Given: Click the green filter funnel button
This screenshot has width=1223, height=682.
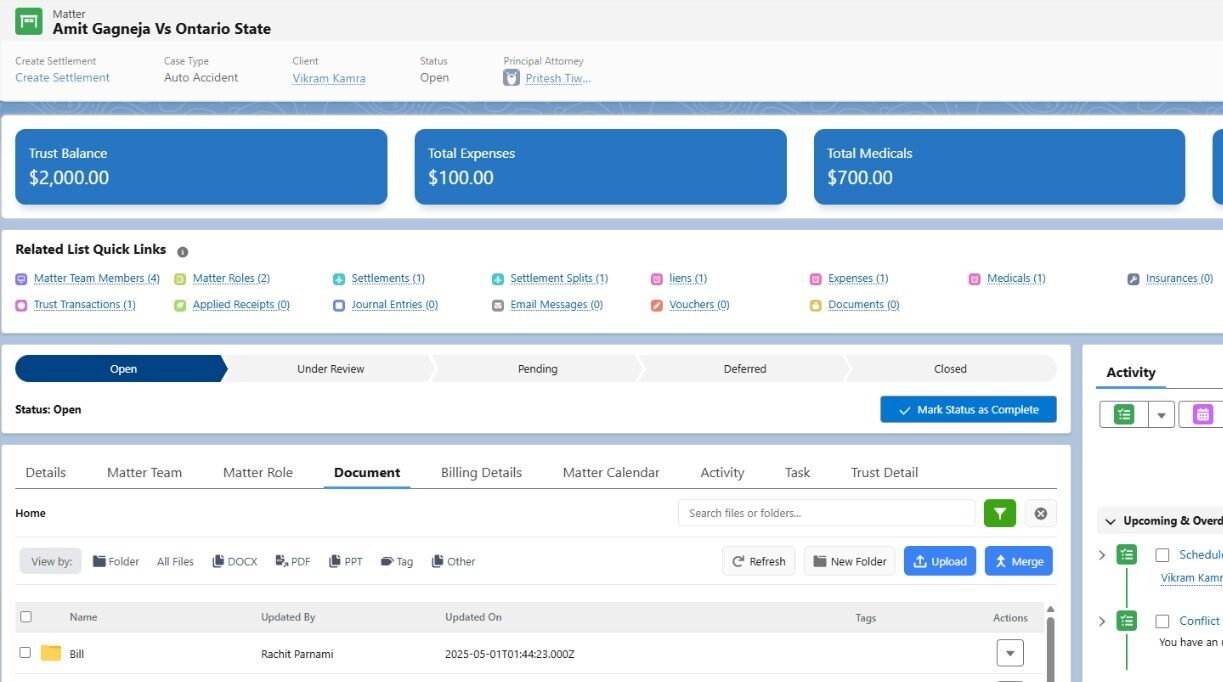Looking at the screenshot, I should [x=1000, y=513].
